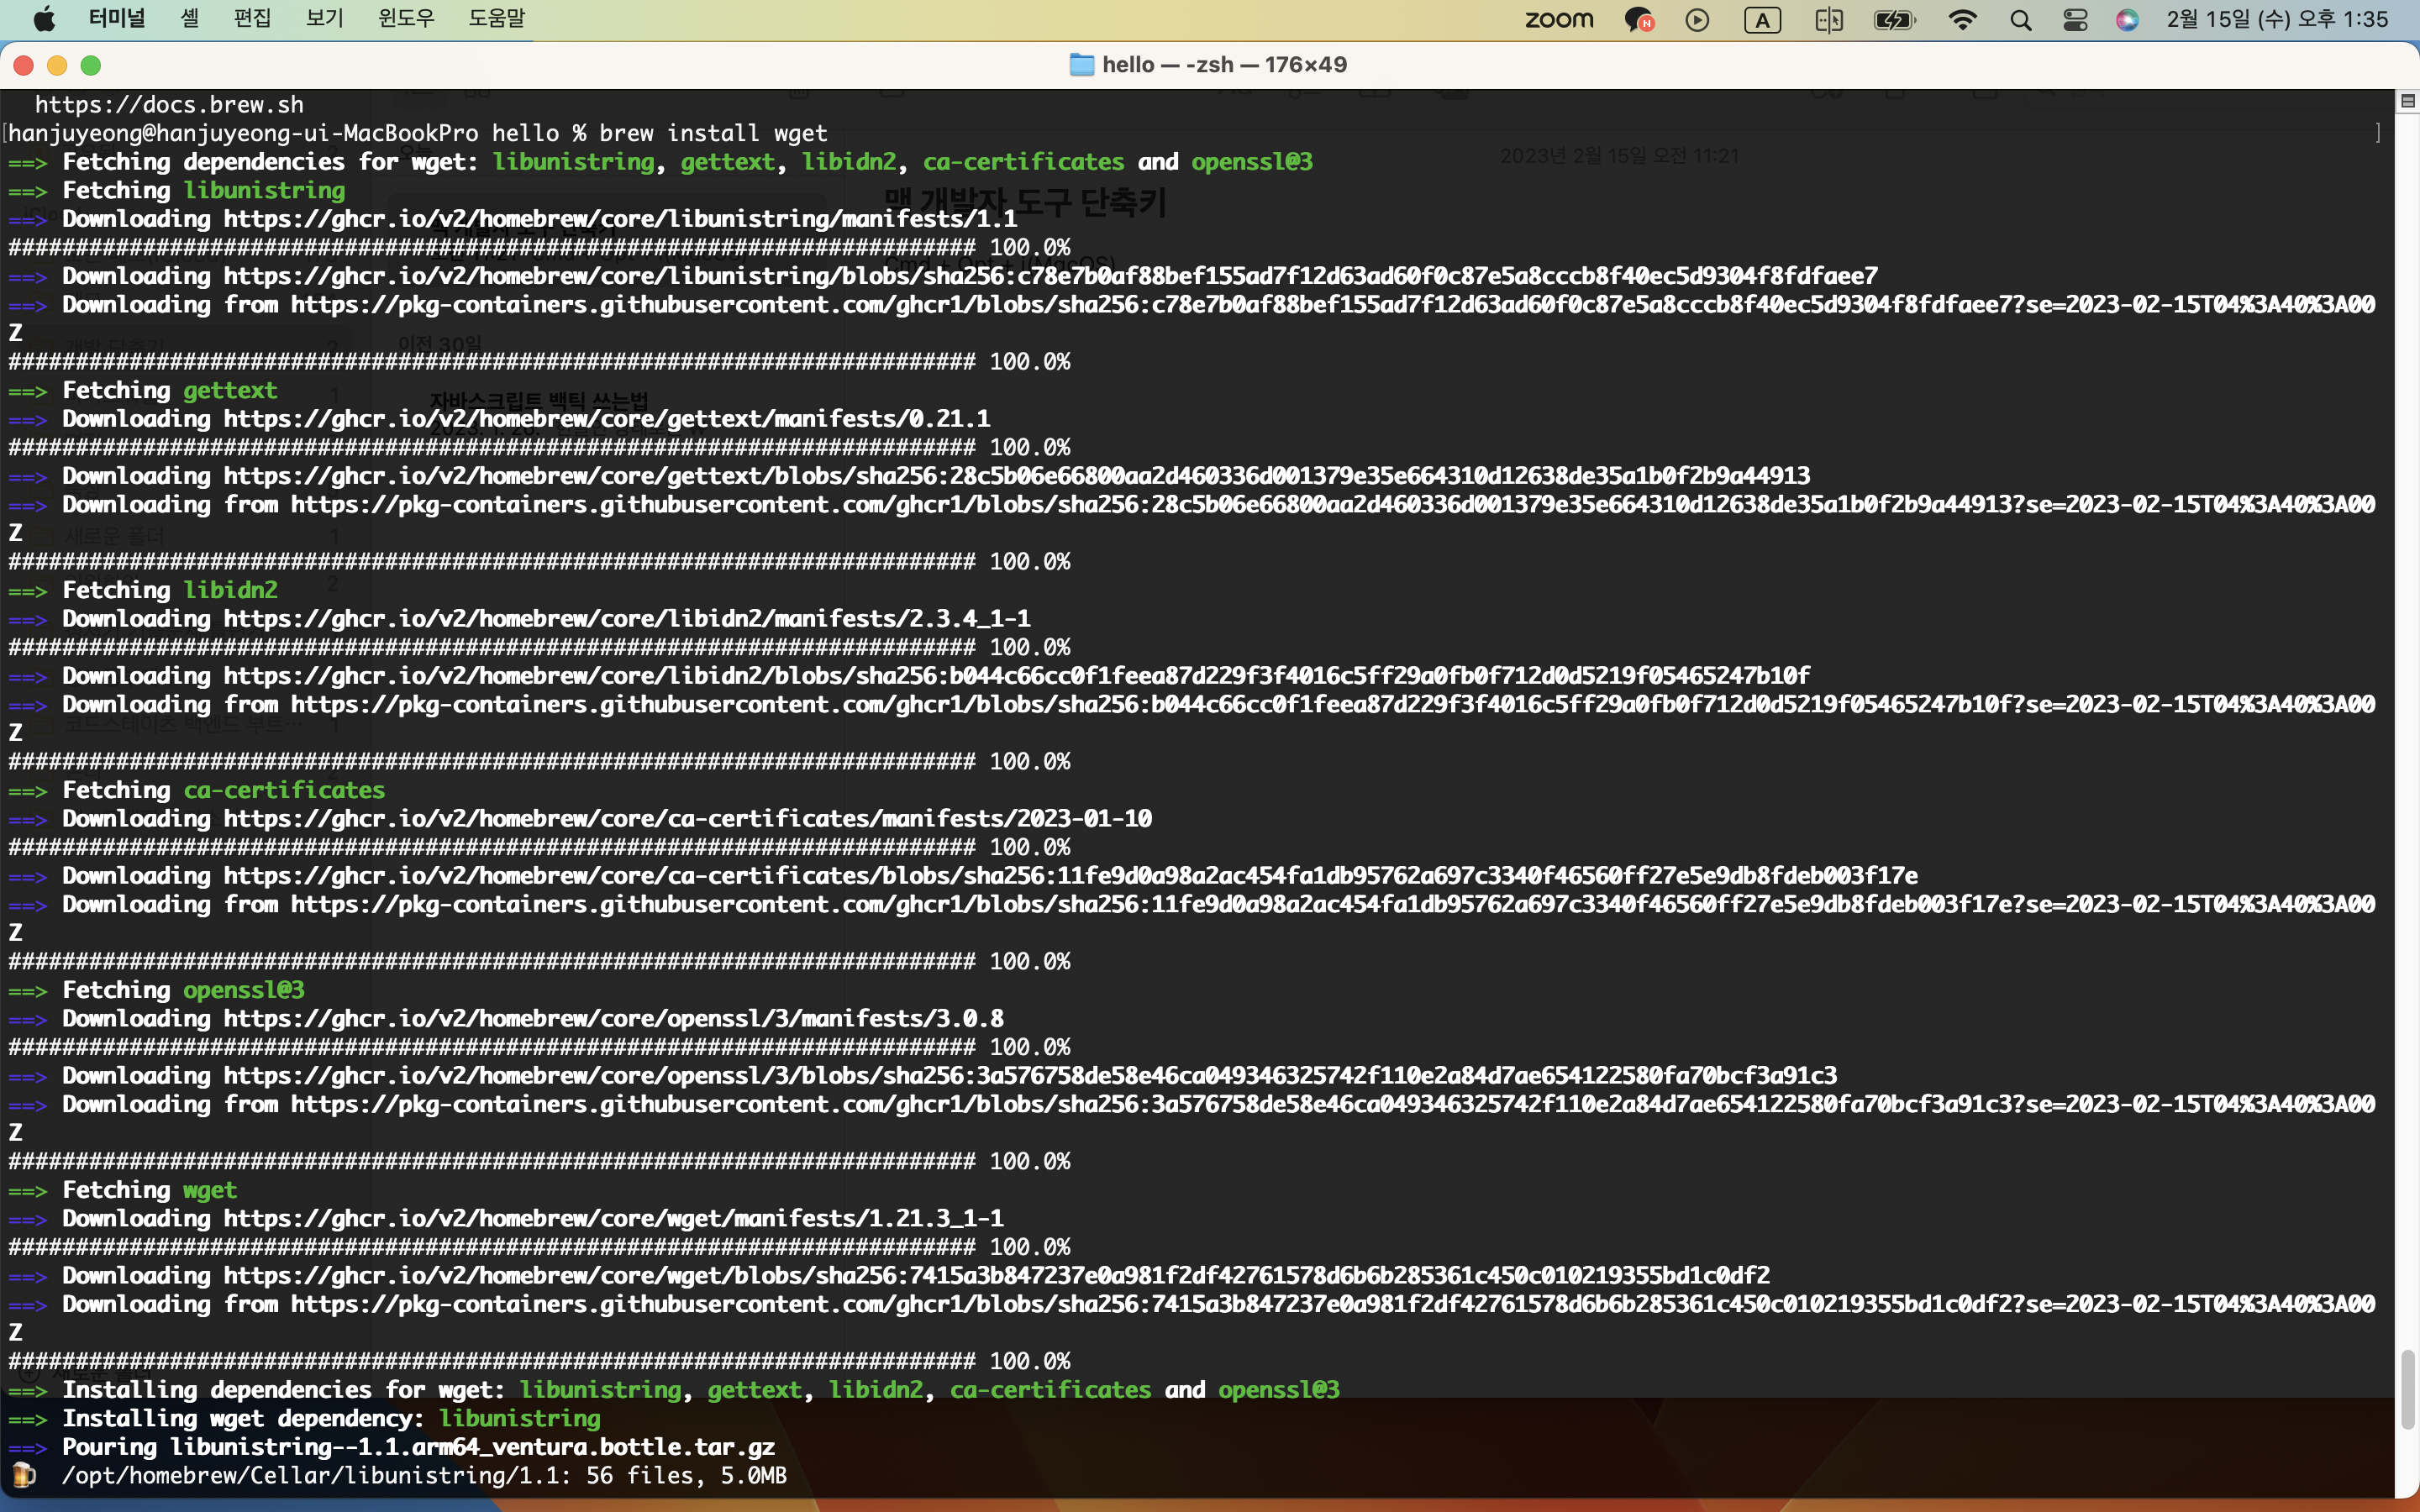Click the libunistring manifests/1.1 download URL
2420x1512 pixels.
click(620, 219)
